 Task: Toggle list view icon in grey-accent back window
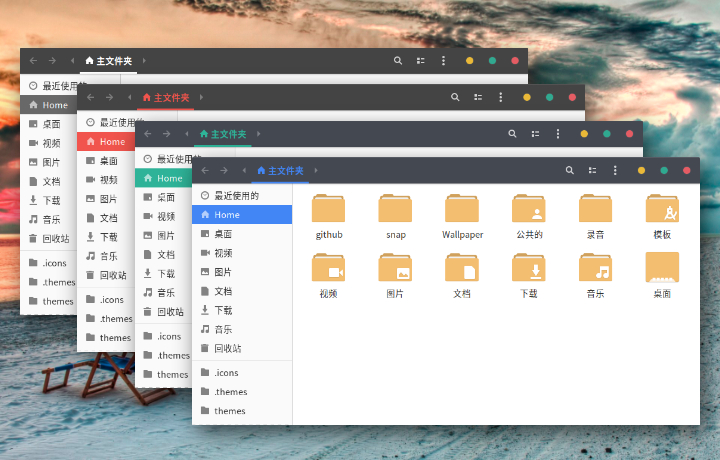(x=421, y=61)
